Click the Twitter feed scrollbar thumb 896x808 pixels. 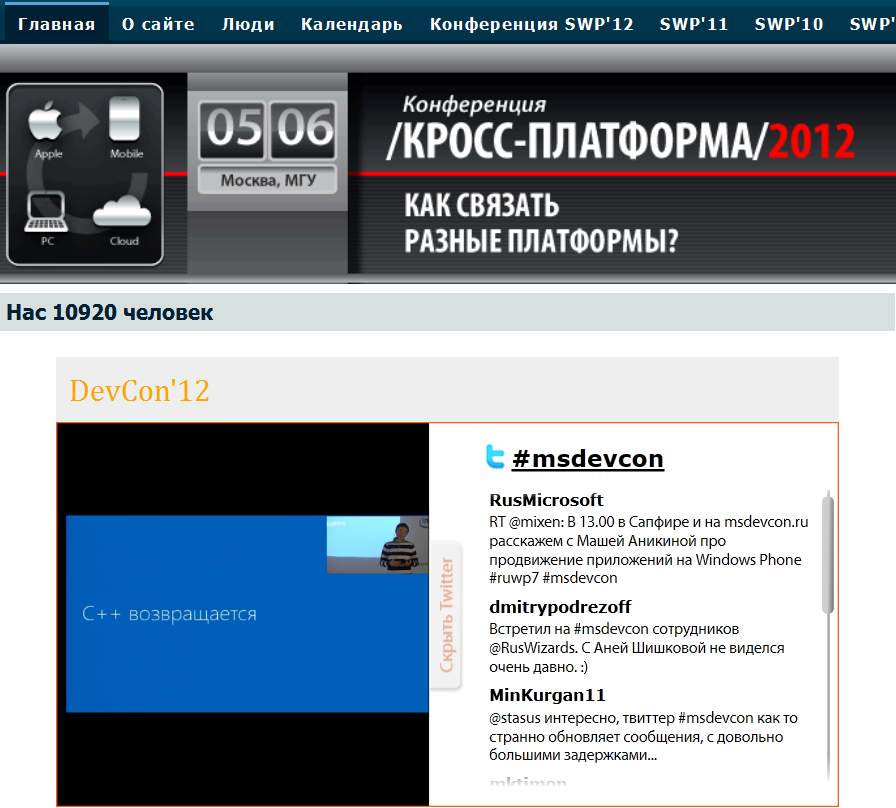[827, 554]
